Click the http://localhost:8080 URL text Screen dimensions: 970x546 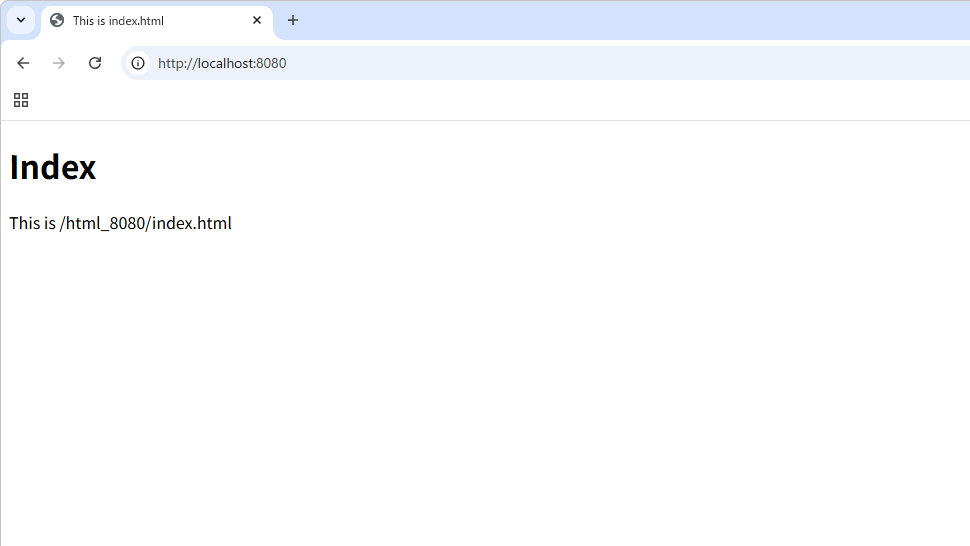[221, 63]
